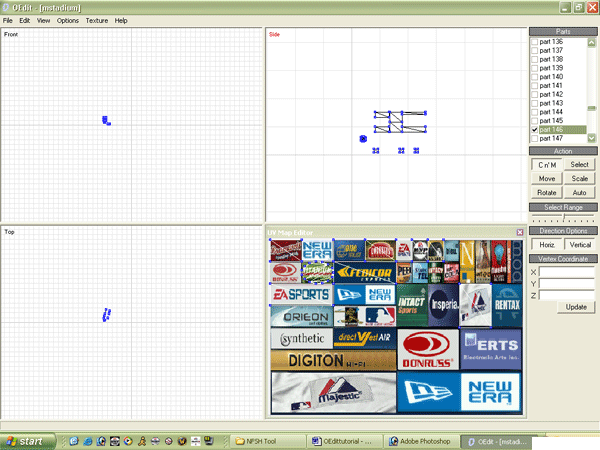Click the Z vertex coordinate field
This screenshot has width=600, height=450.
[567, 295]
